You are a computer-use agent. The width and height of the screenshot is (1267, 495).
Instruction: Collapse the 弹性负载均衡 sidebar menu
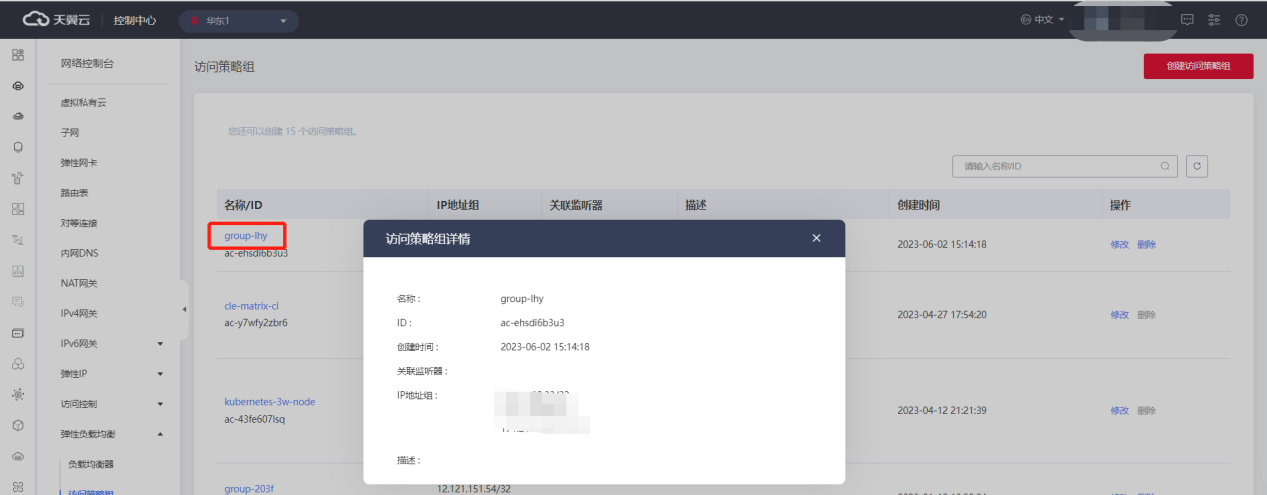(160, 434)
